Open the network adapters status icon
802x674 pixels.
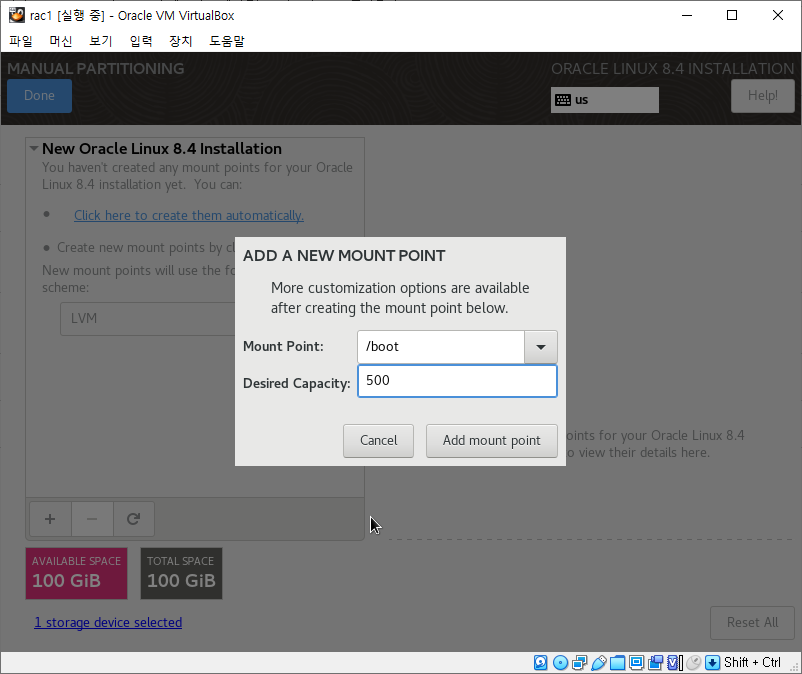pos(580,663)
